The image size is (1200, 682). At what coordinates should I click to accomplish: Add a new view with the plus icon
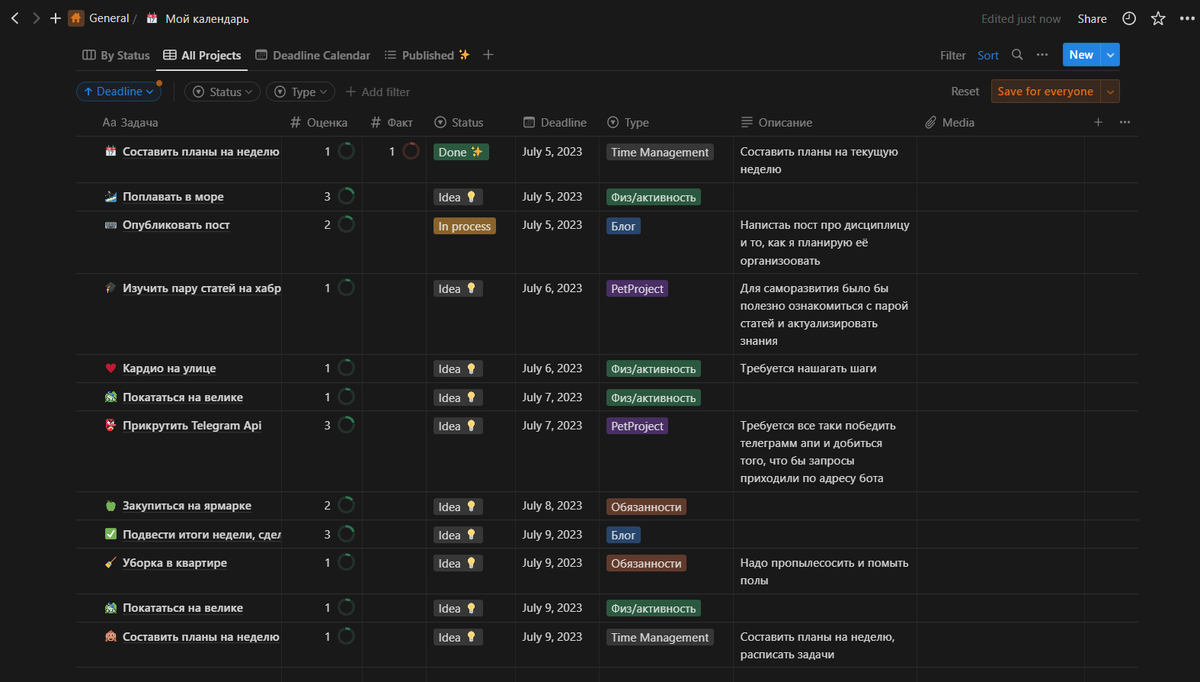click(488, 55)
